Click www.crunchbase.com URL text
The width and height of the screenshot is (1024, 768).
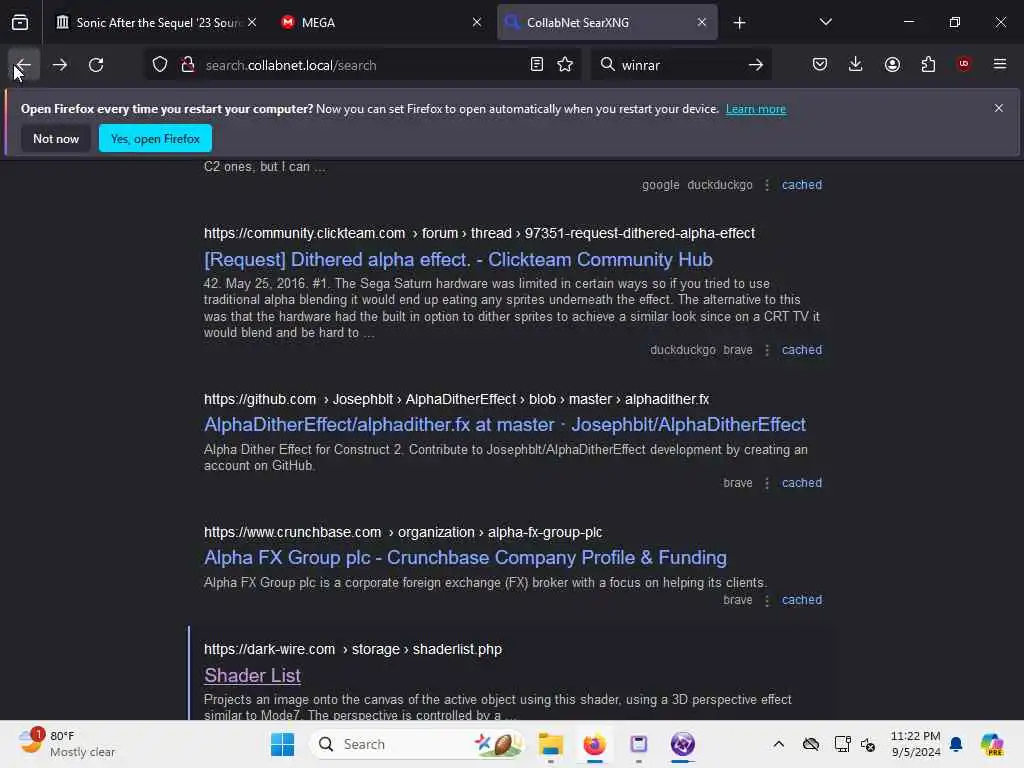pyautogui.click(x=402, y=532)
